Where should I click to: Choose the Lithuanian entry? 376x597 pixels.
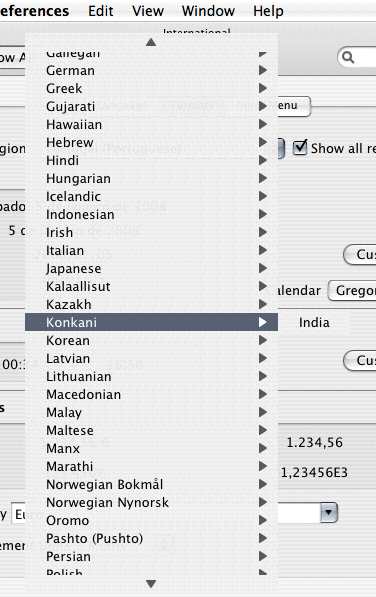(151, 377)
